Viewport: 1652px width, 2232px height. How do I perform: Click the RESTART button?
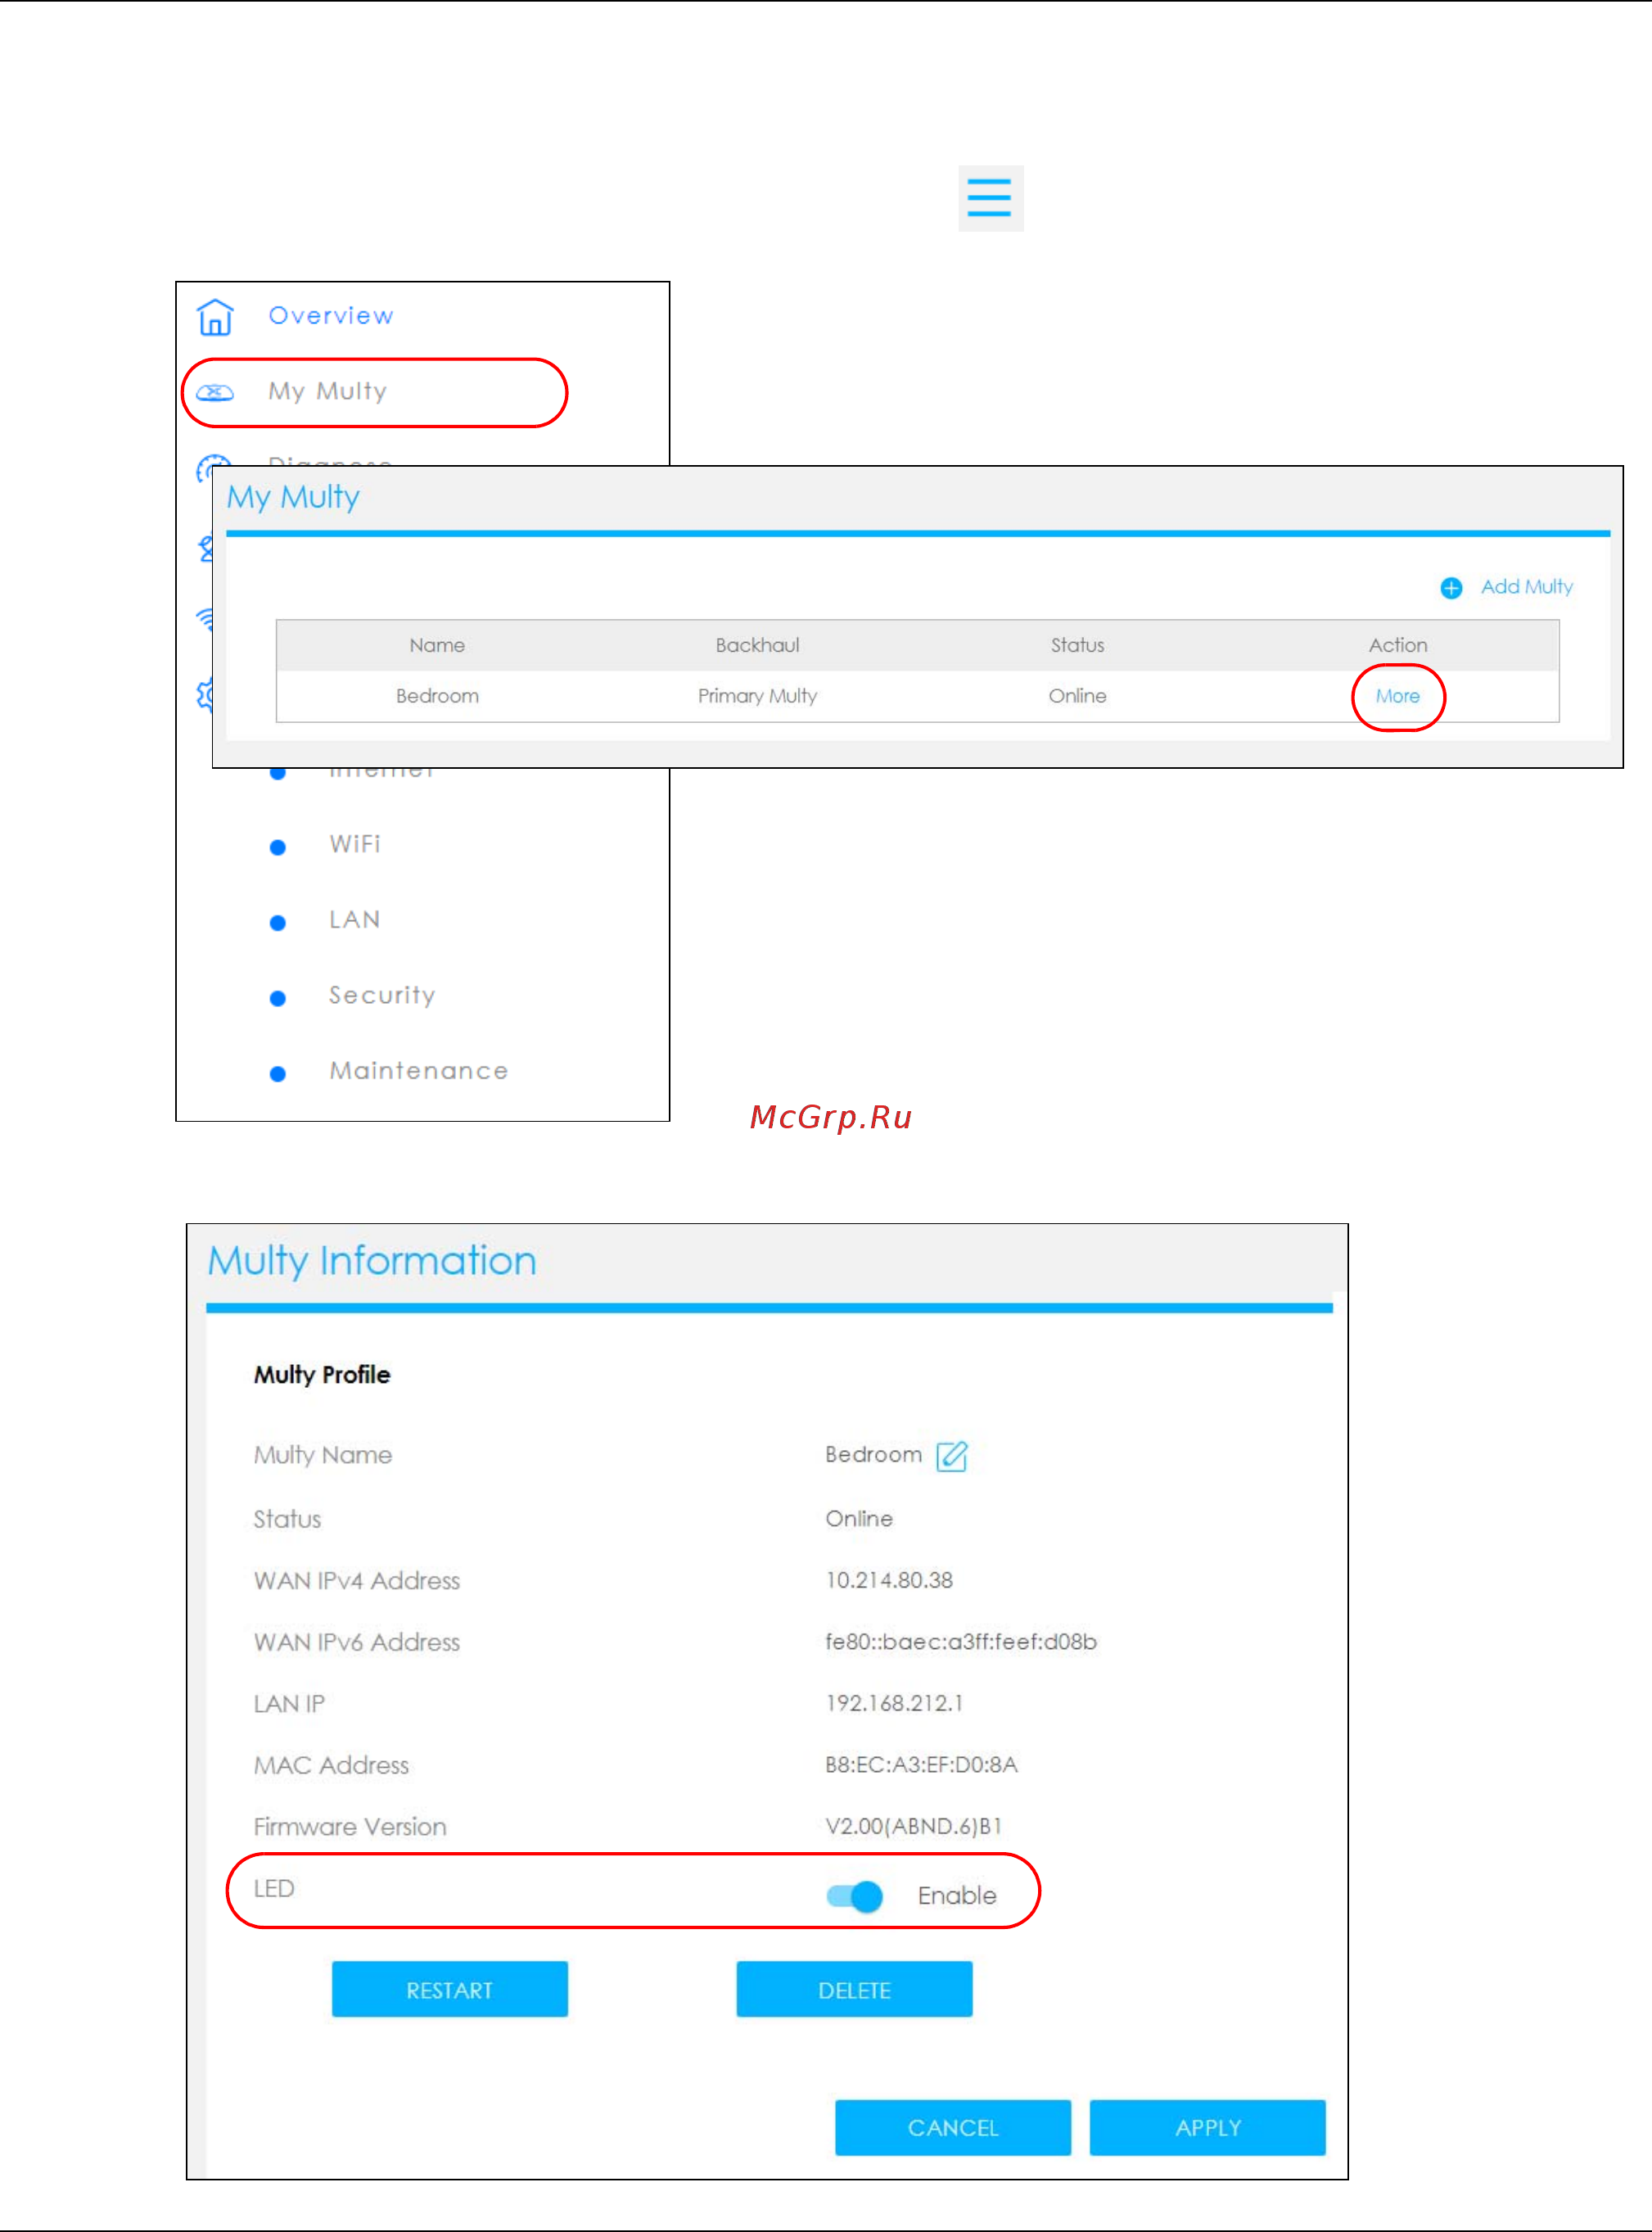pos(450,1990)
